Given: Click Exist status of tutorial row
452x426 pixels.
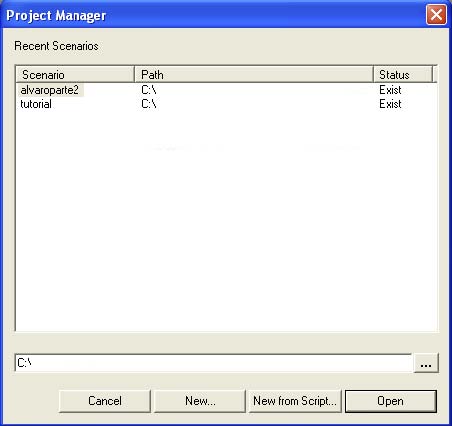Looking at the screenshot, I should [x=390, y=104].
